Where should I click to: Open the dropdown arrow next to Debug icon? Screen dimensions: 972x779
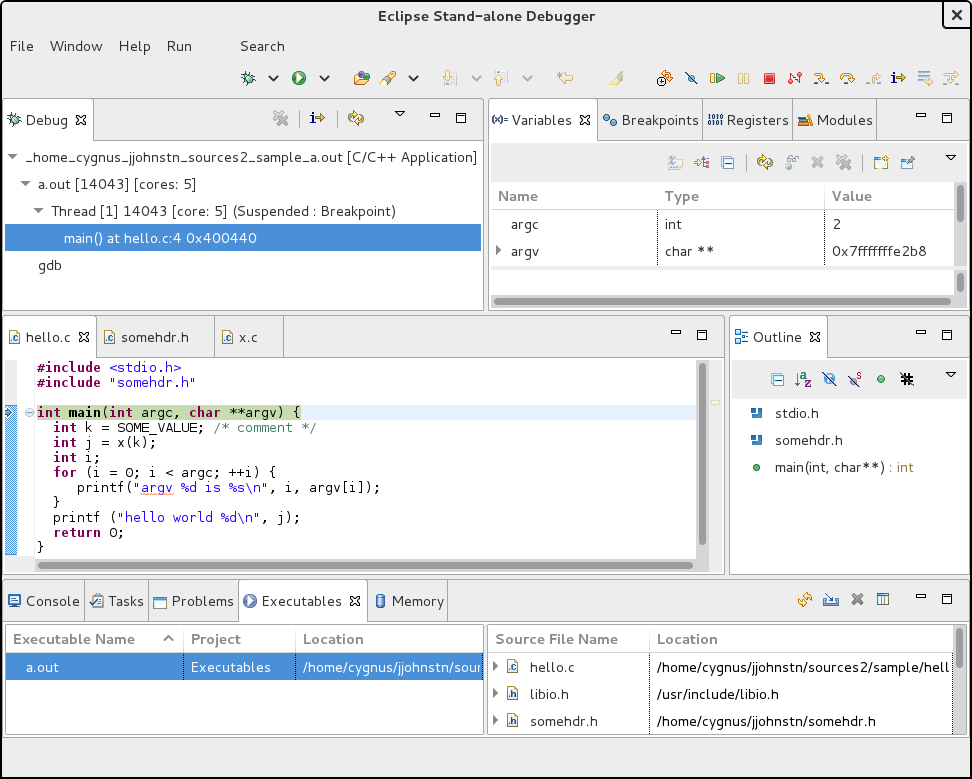(273, 78)
